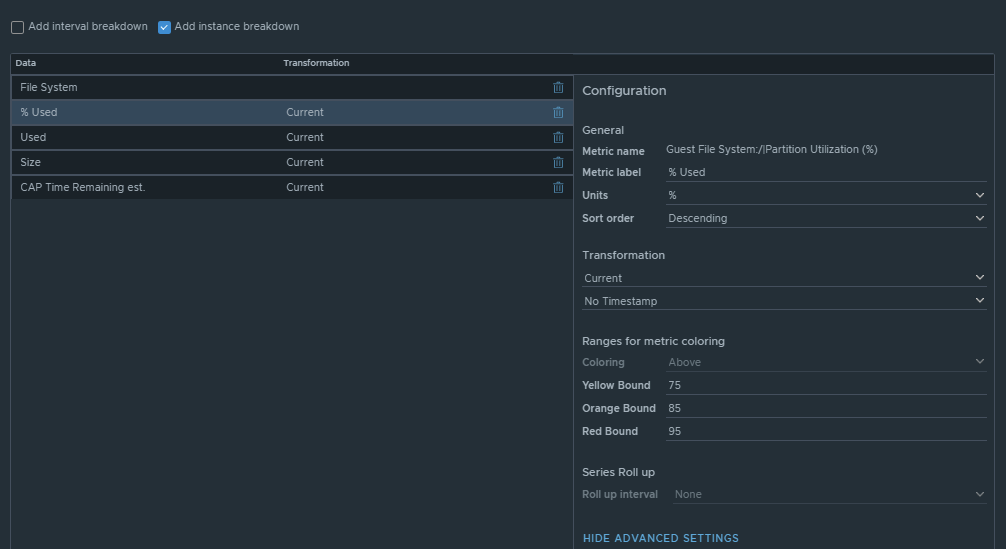The image size is (1006, 549).
Task: Uncheck Add instance breakdown checkbox
Action: coord(165,27)
